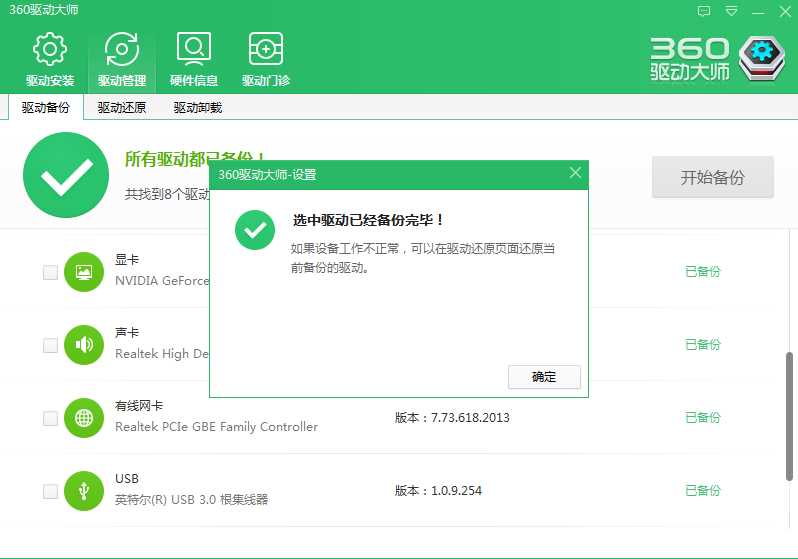
Task: Close the 360驱动大师-设置 dialog
Action: coord(575,173)
